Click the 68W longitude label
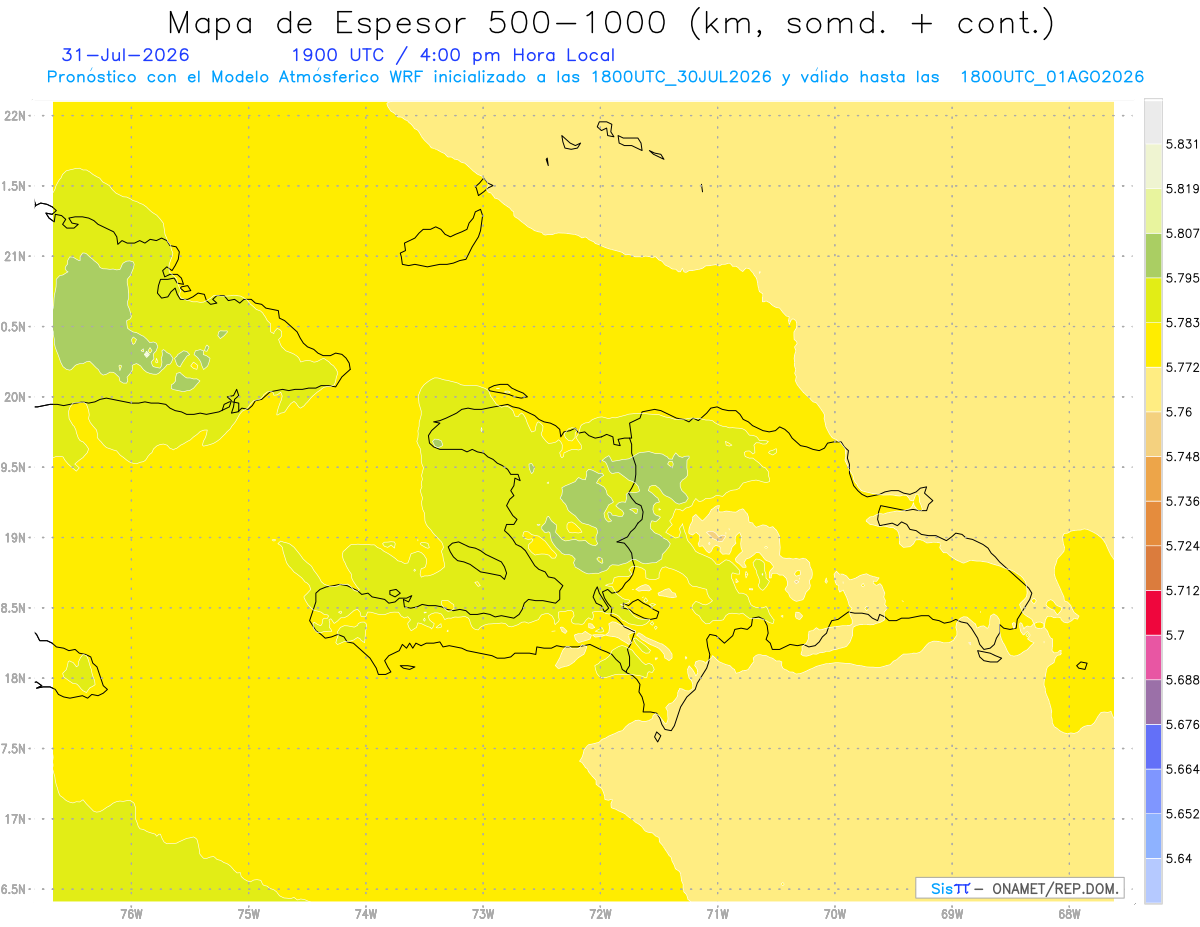 click(x=1068, y=914)
